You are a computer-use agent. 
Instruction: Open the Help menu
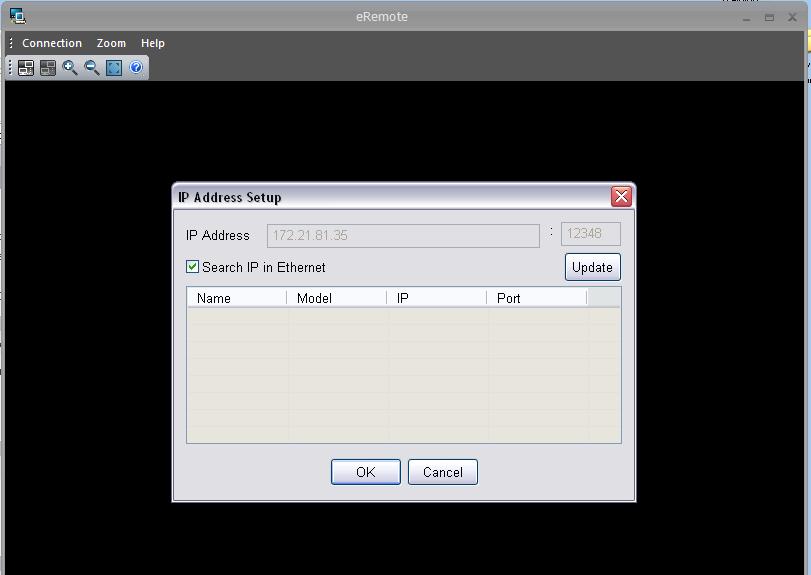pyautogui.click(x=153, y=43)
